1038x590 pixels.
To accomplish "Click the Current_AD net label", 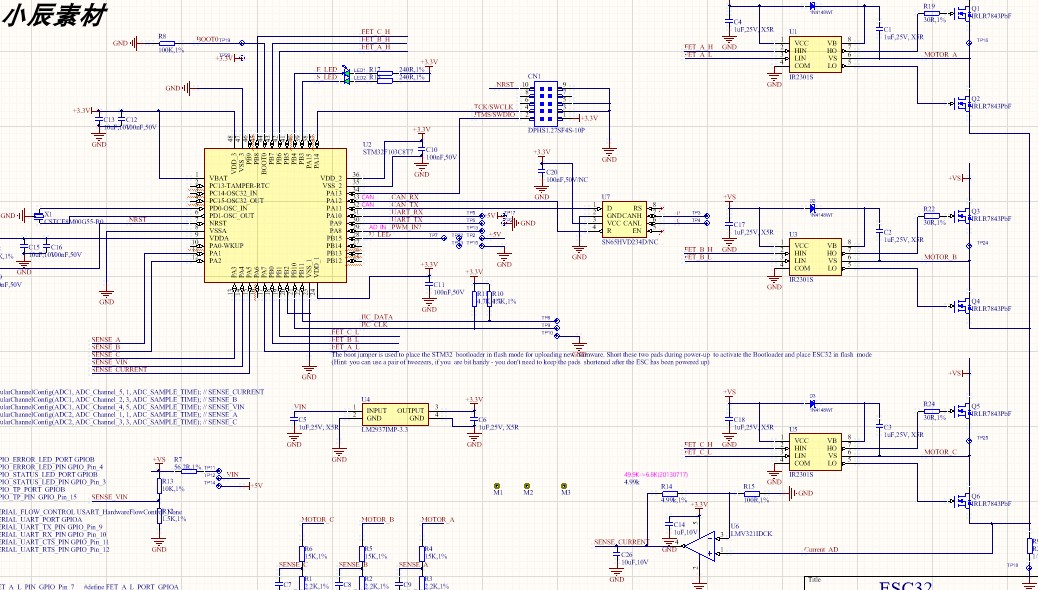I will click(821, 550).
